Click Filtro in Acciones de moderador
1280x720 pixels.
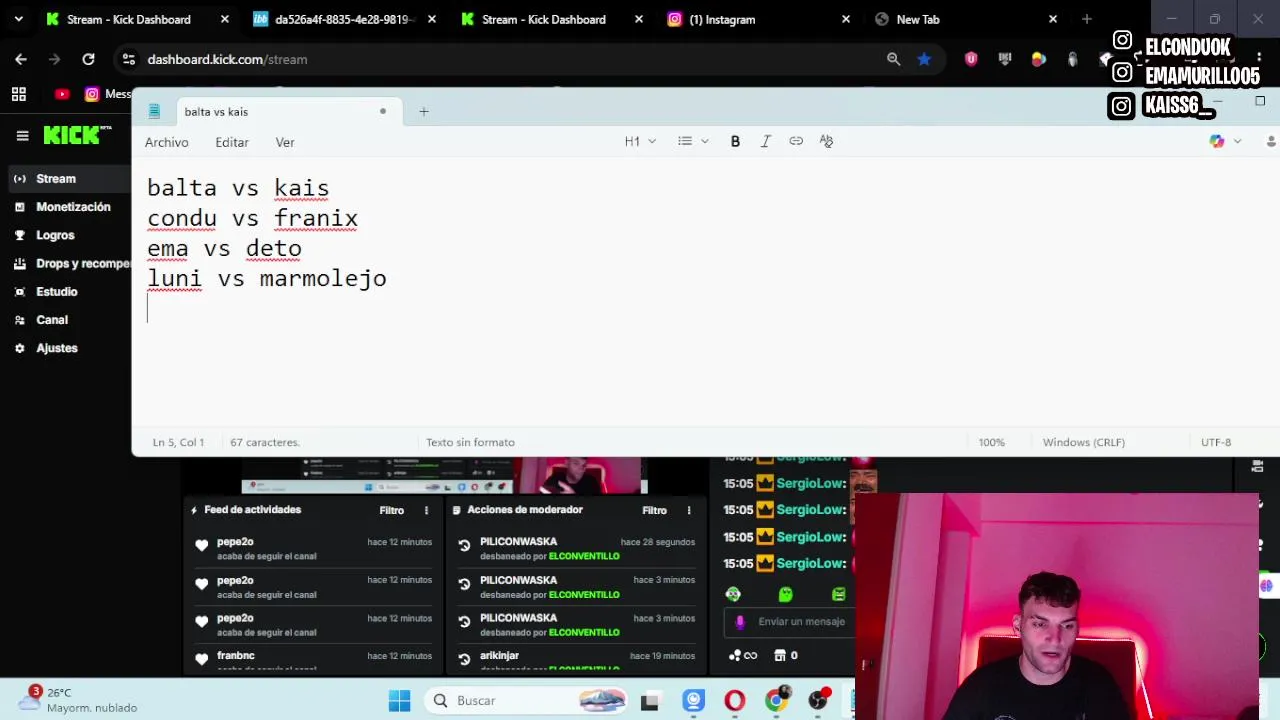[x=654, y=510]
